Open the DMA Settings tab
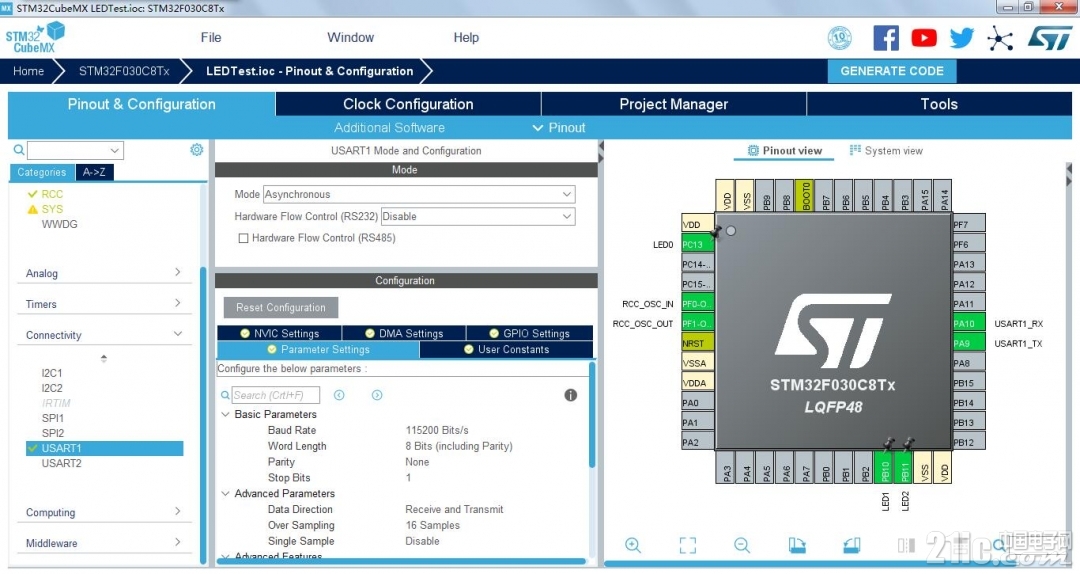This screenshot has height=574, width=1080. (x=404, y=334)
